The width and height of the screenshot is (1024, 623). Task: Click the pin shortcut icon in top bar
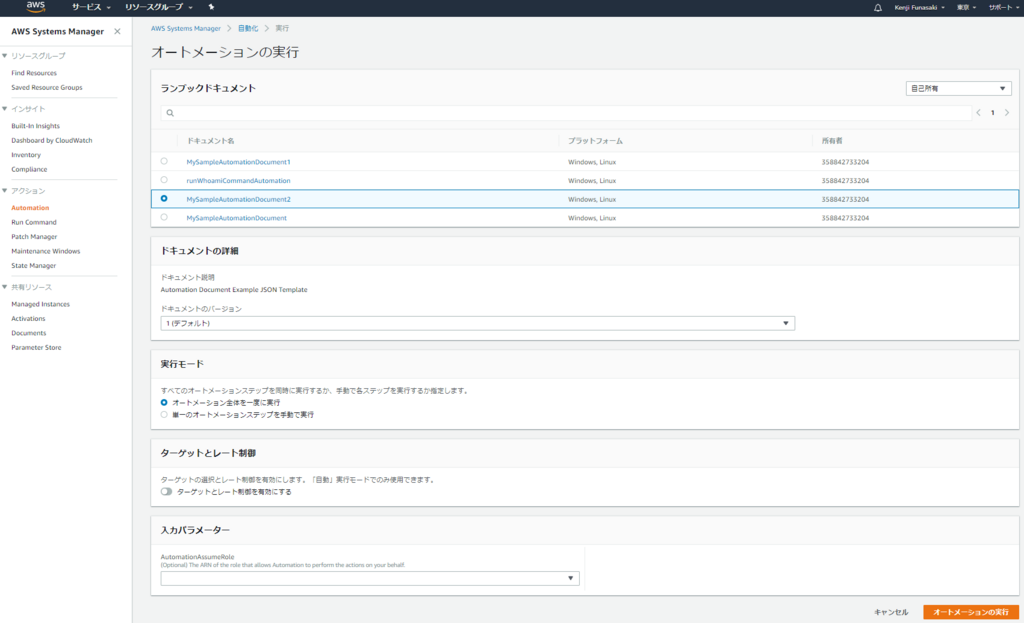211,7
